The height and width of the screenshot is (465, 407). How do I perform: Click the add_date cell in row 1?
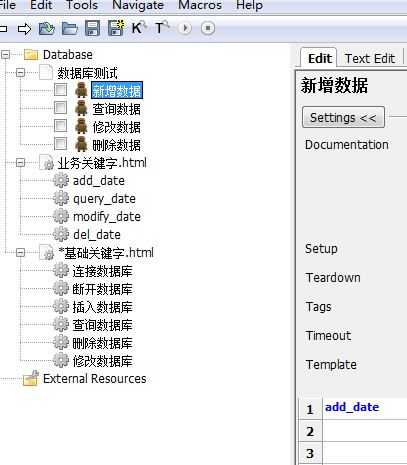tap(365, 407)
